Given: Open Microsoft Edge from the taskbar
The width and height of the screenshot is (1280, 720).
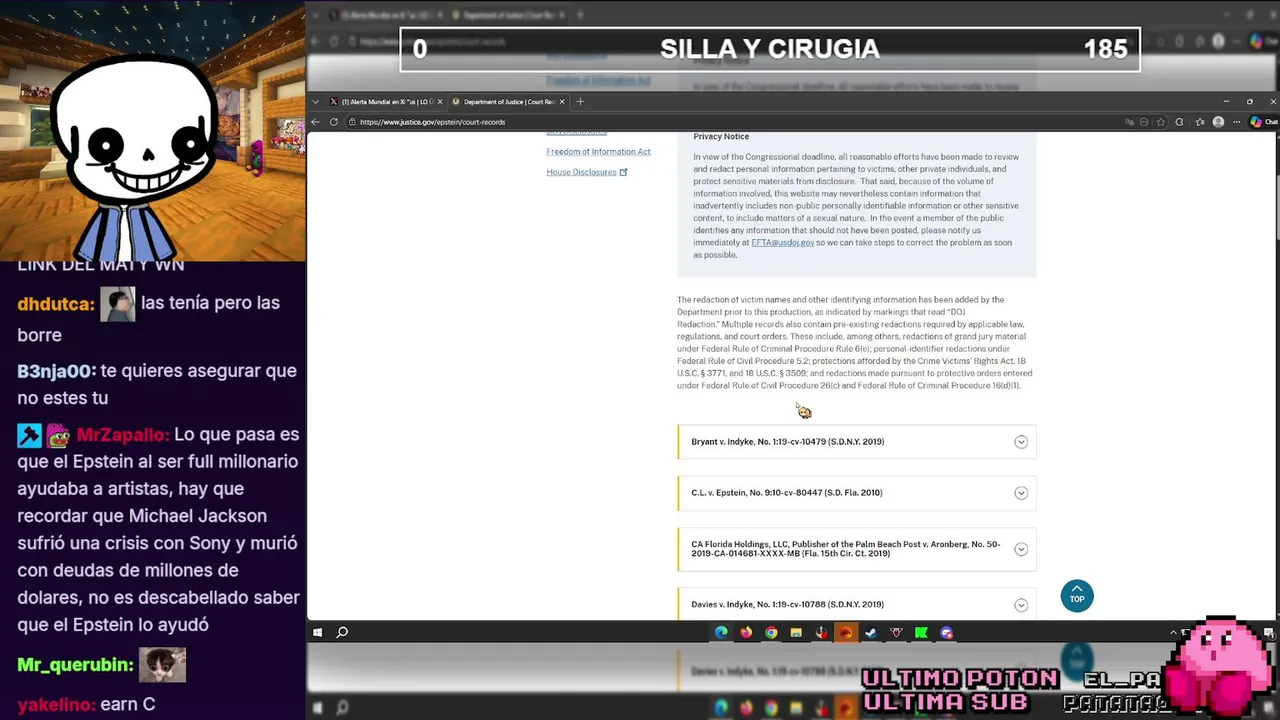Looking at the screenshot, I should point(721,632).
